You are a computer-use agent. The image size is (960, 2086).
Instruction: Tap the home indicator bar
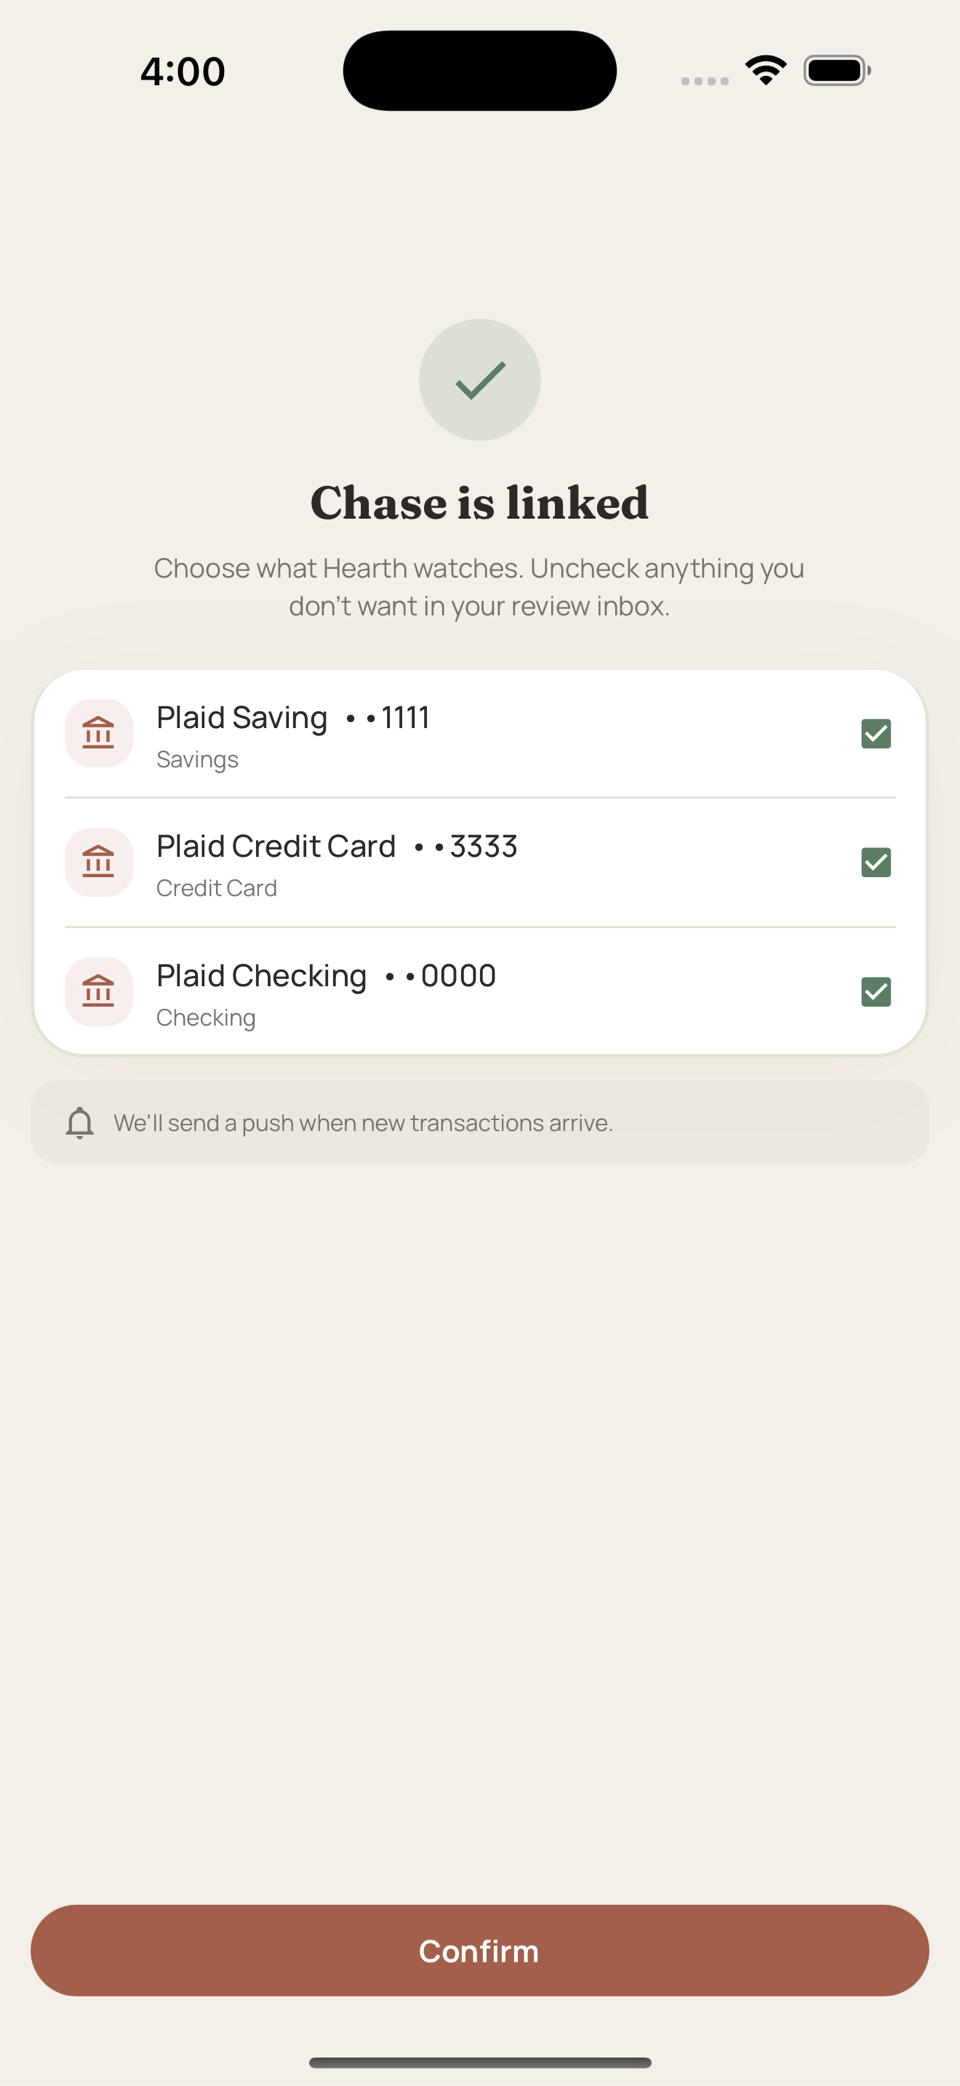click(480, 2062)
